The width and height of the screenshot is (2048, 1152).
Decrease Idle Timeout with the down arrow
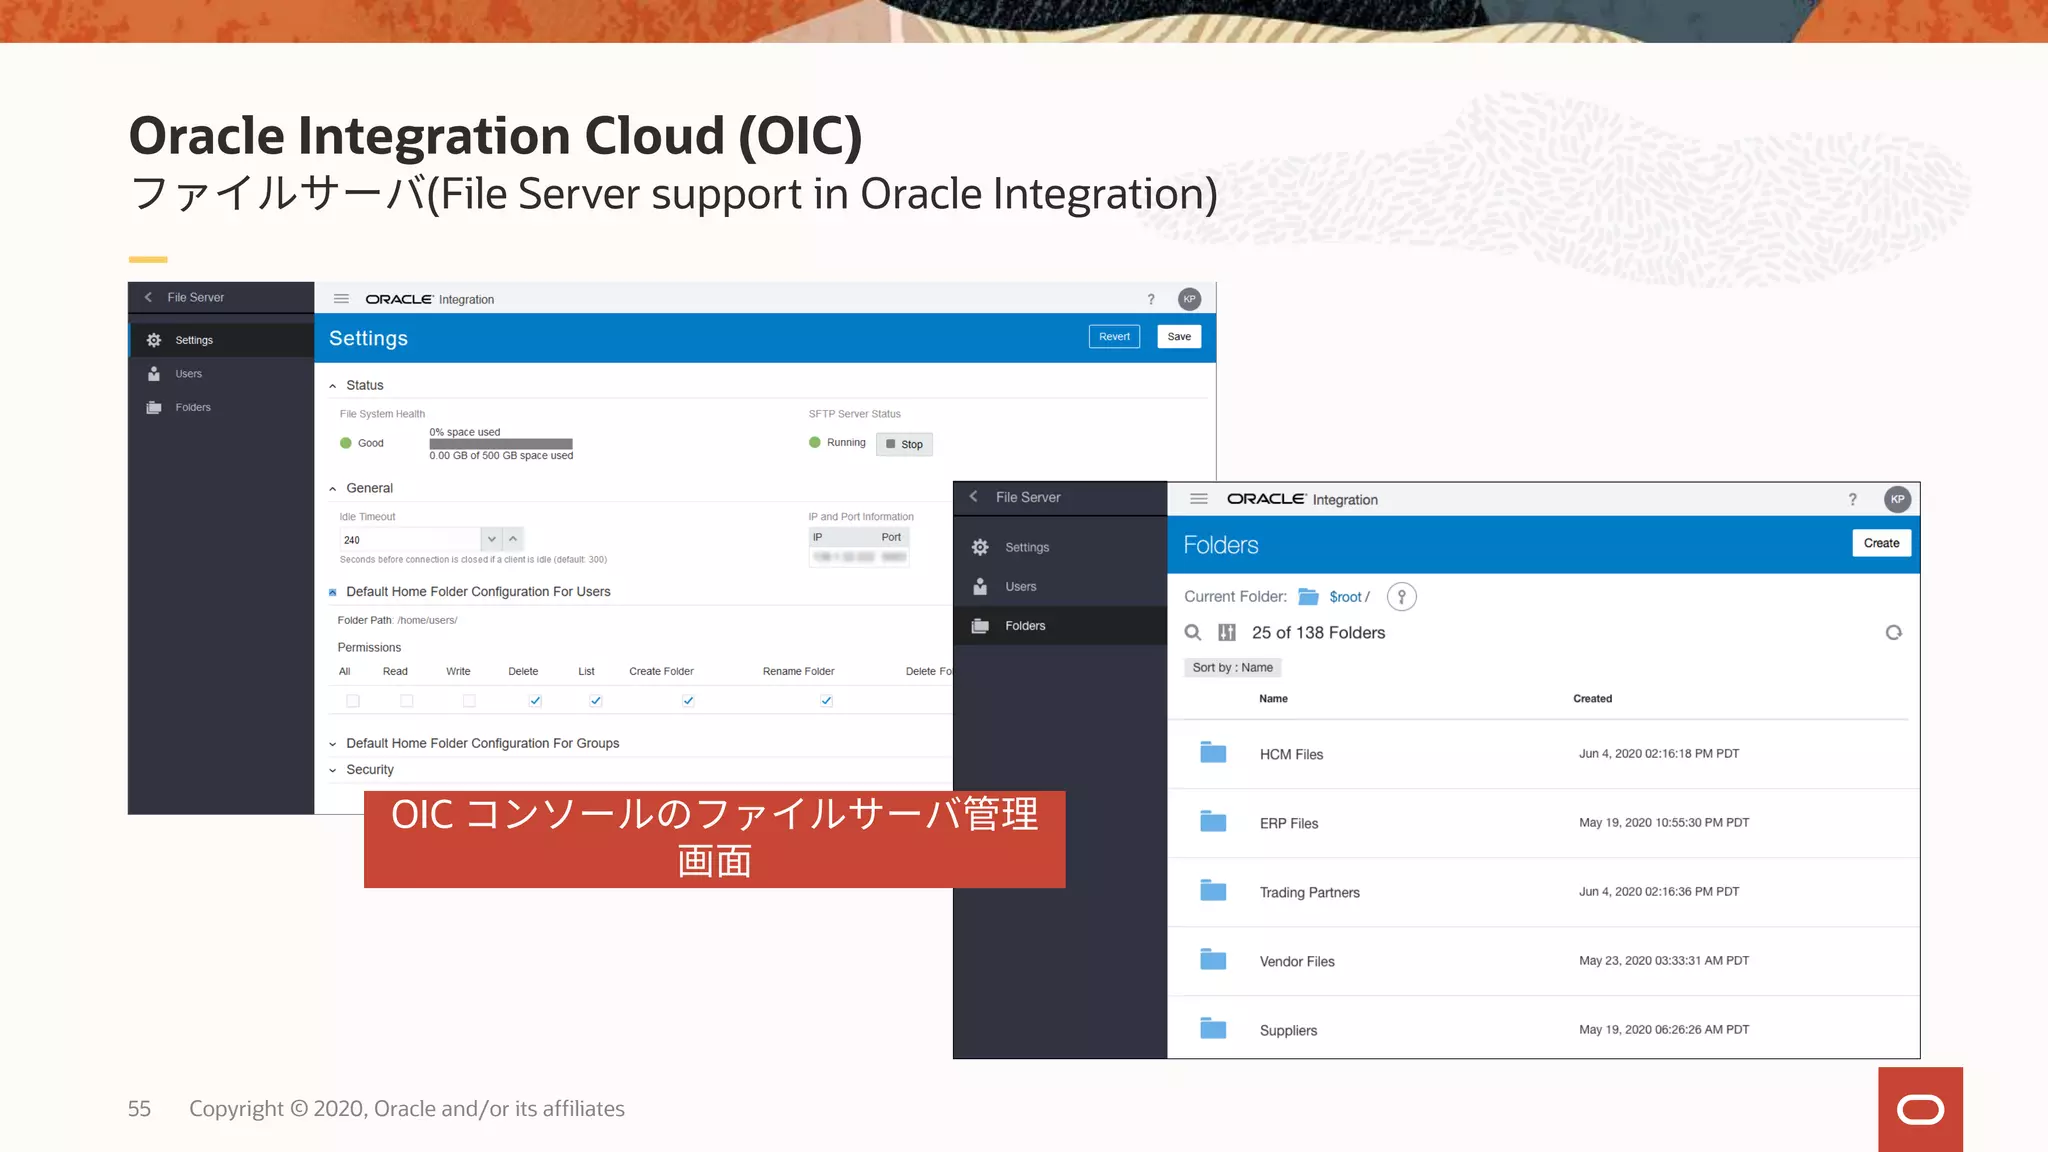coord(491,539)
